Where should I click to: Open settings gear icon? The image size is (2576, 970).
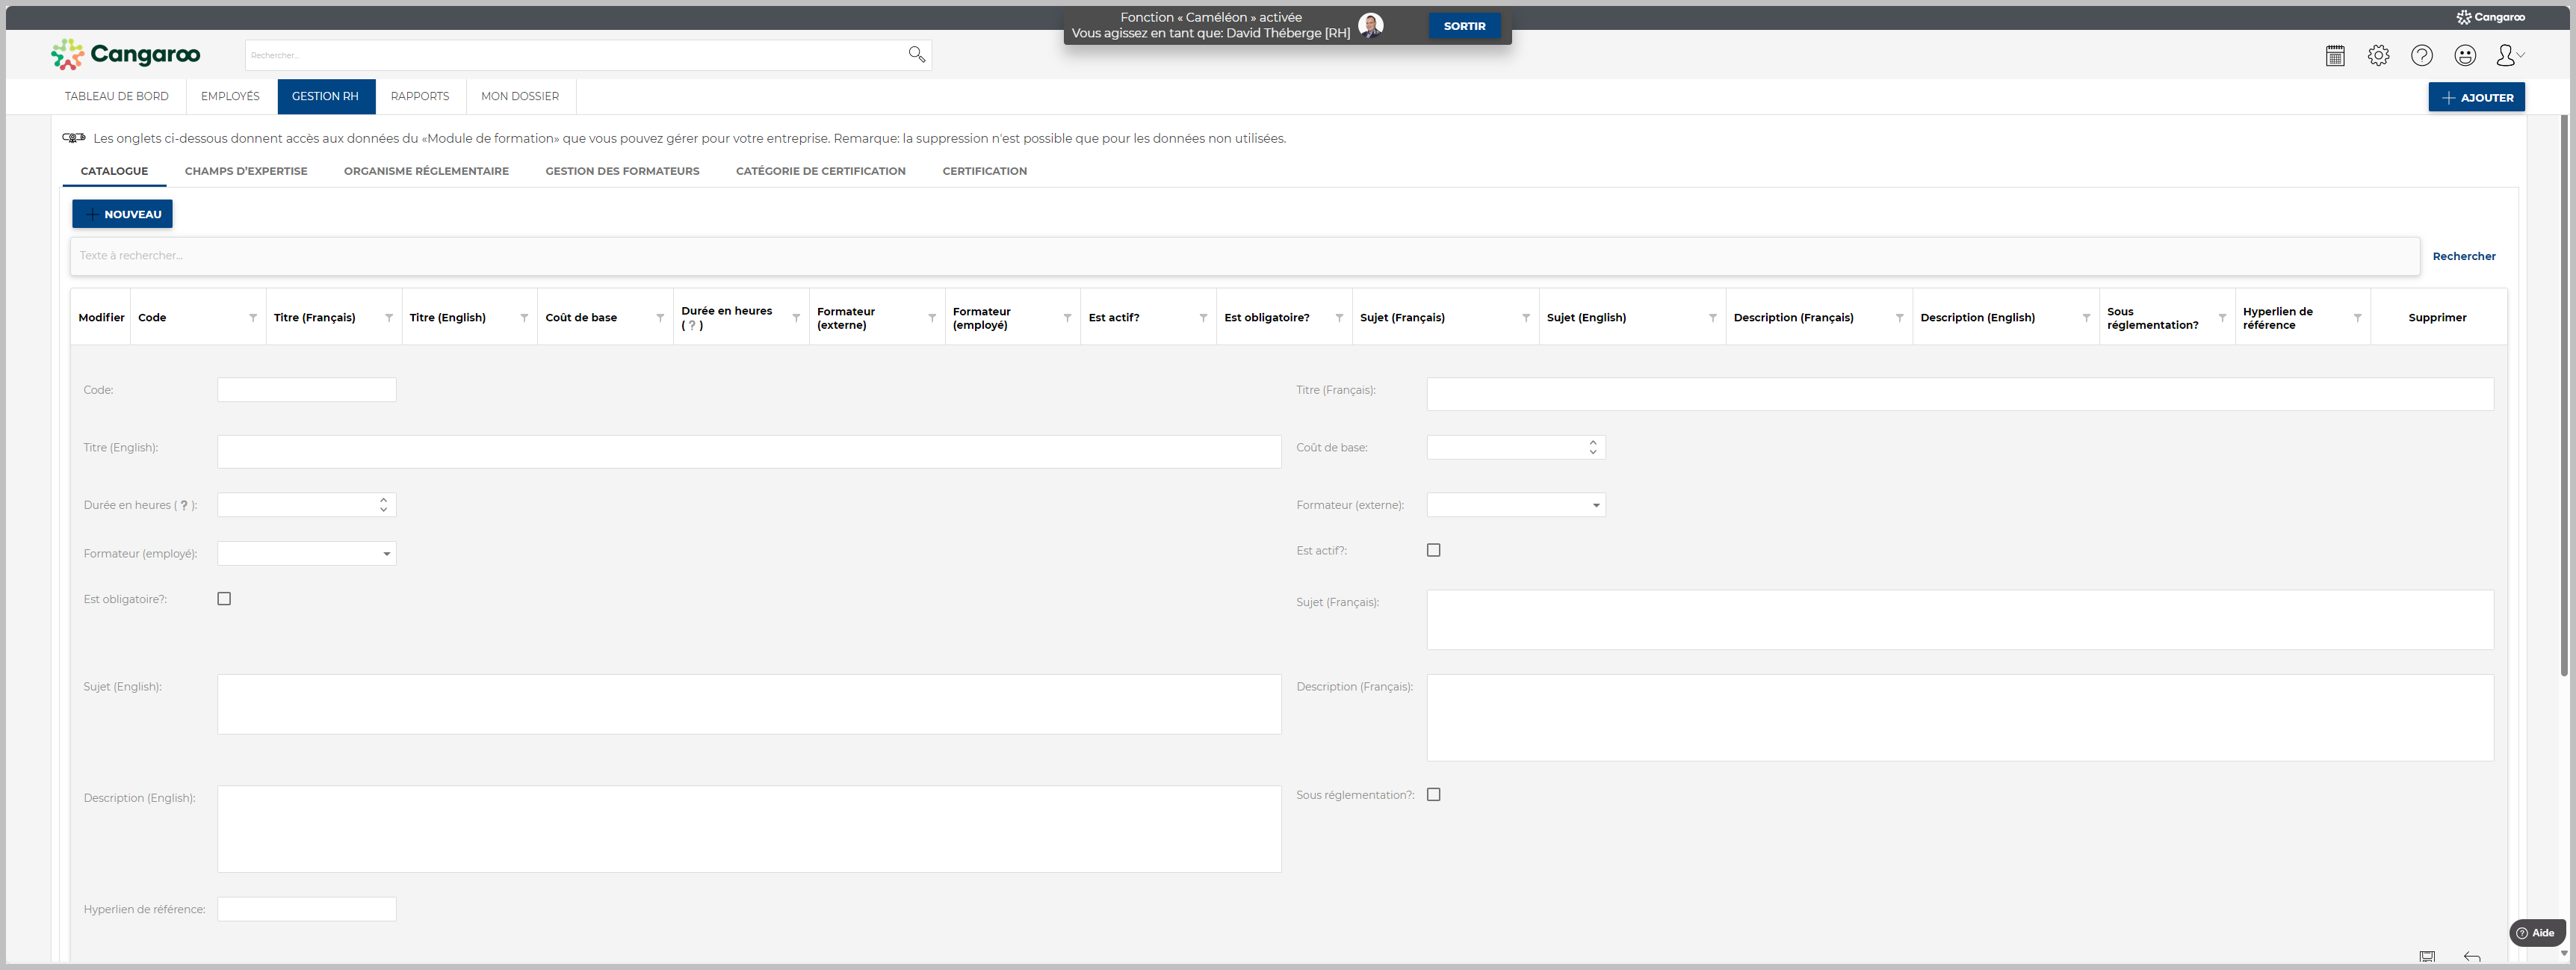2378,56
